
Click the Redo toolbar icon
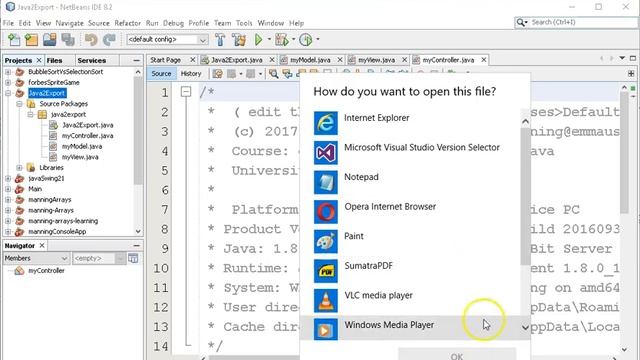pyautogui.click(x=109, y=40)
